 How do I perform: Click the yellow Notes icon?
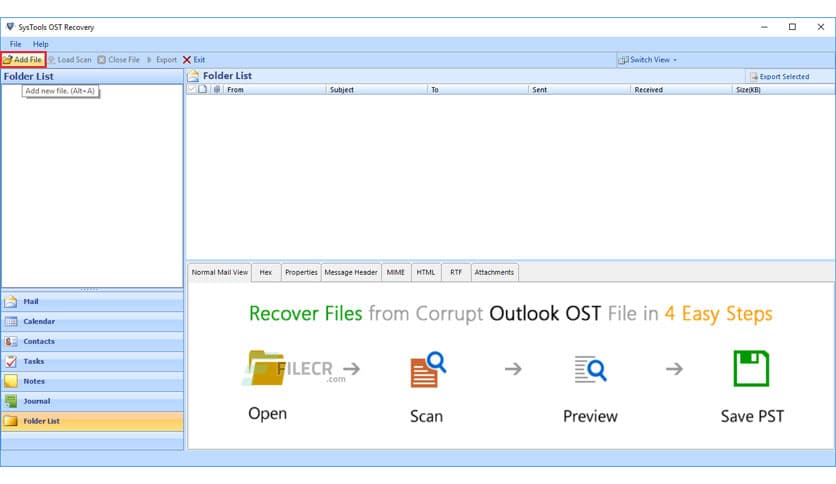tap(11, 382)
